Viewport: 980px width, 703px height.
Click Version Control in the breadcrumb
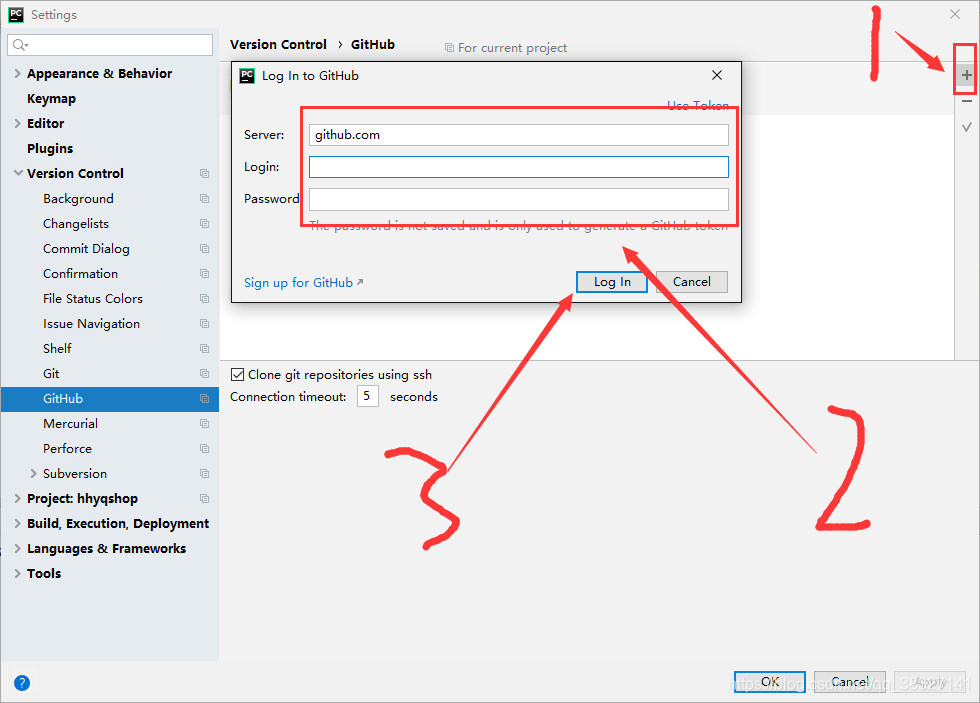coord(278,45)
